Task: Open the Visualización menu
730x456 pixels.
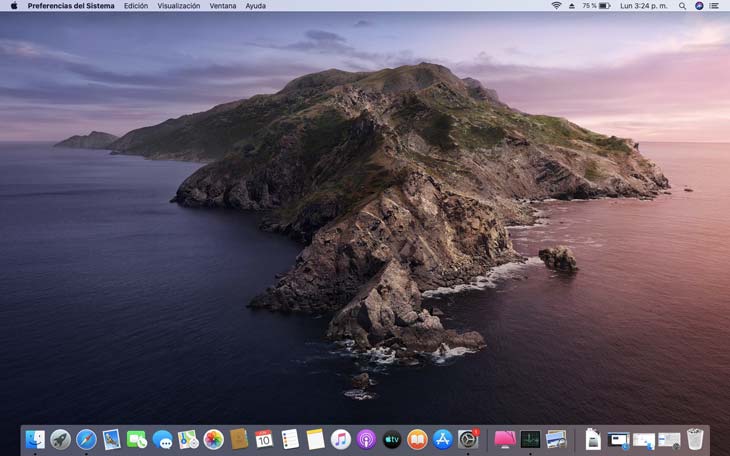Action: tap(179, 6)
